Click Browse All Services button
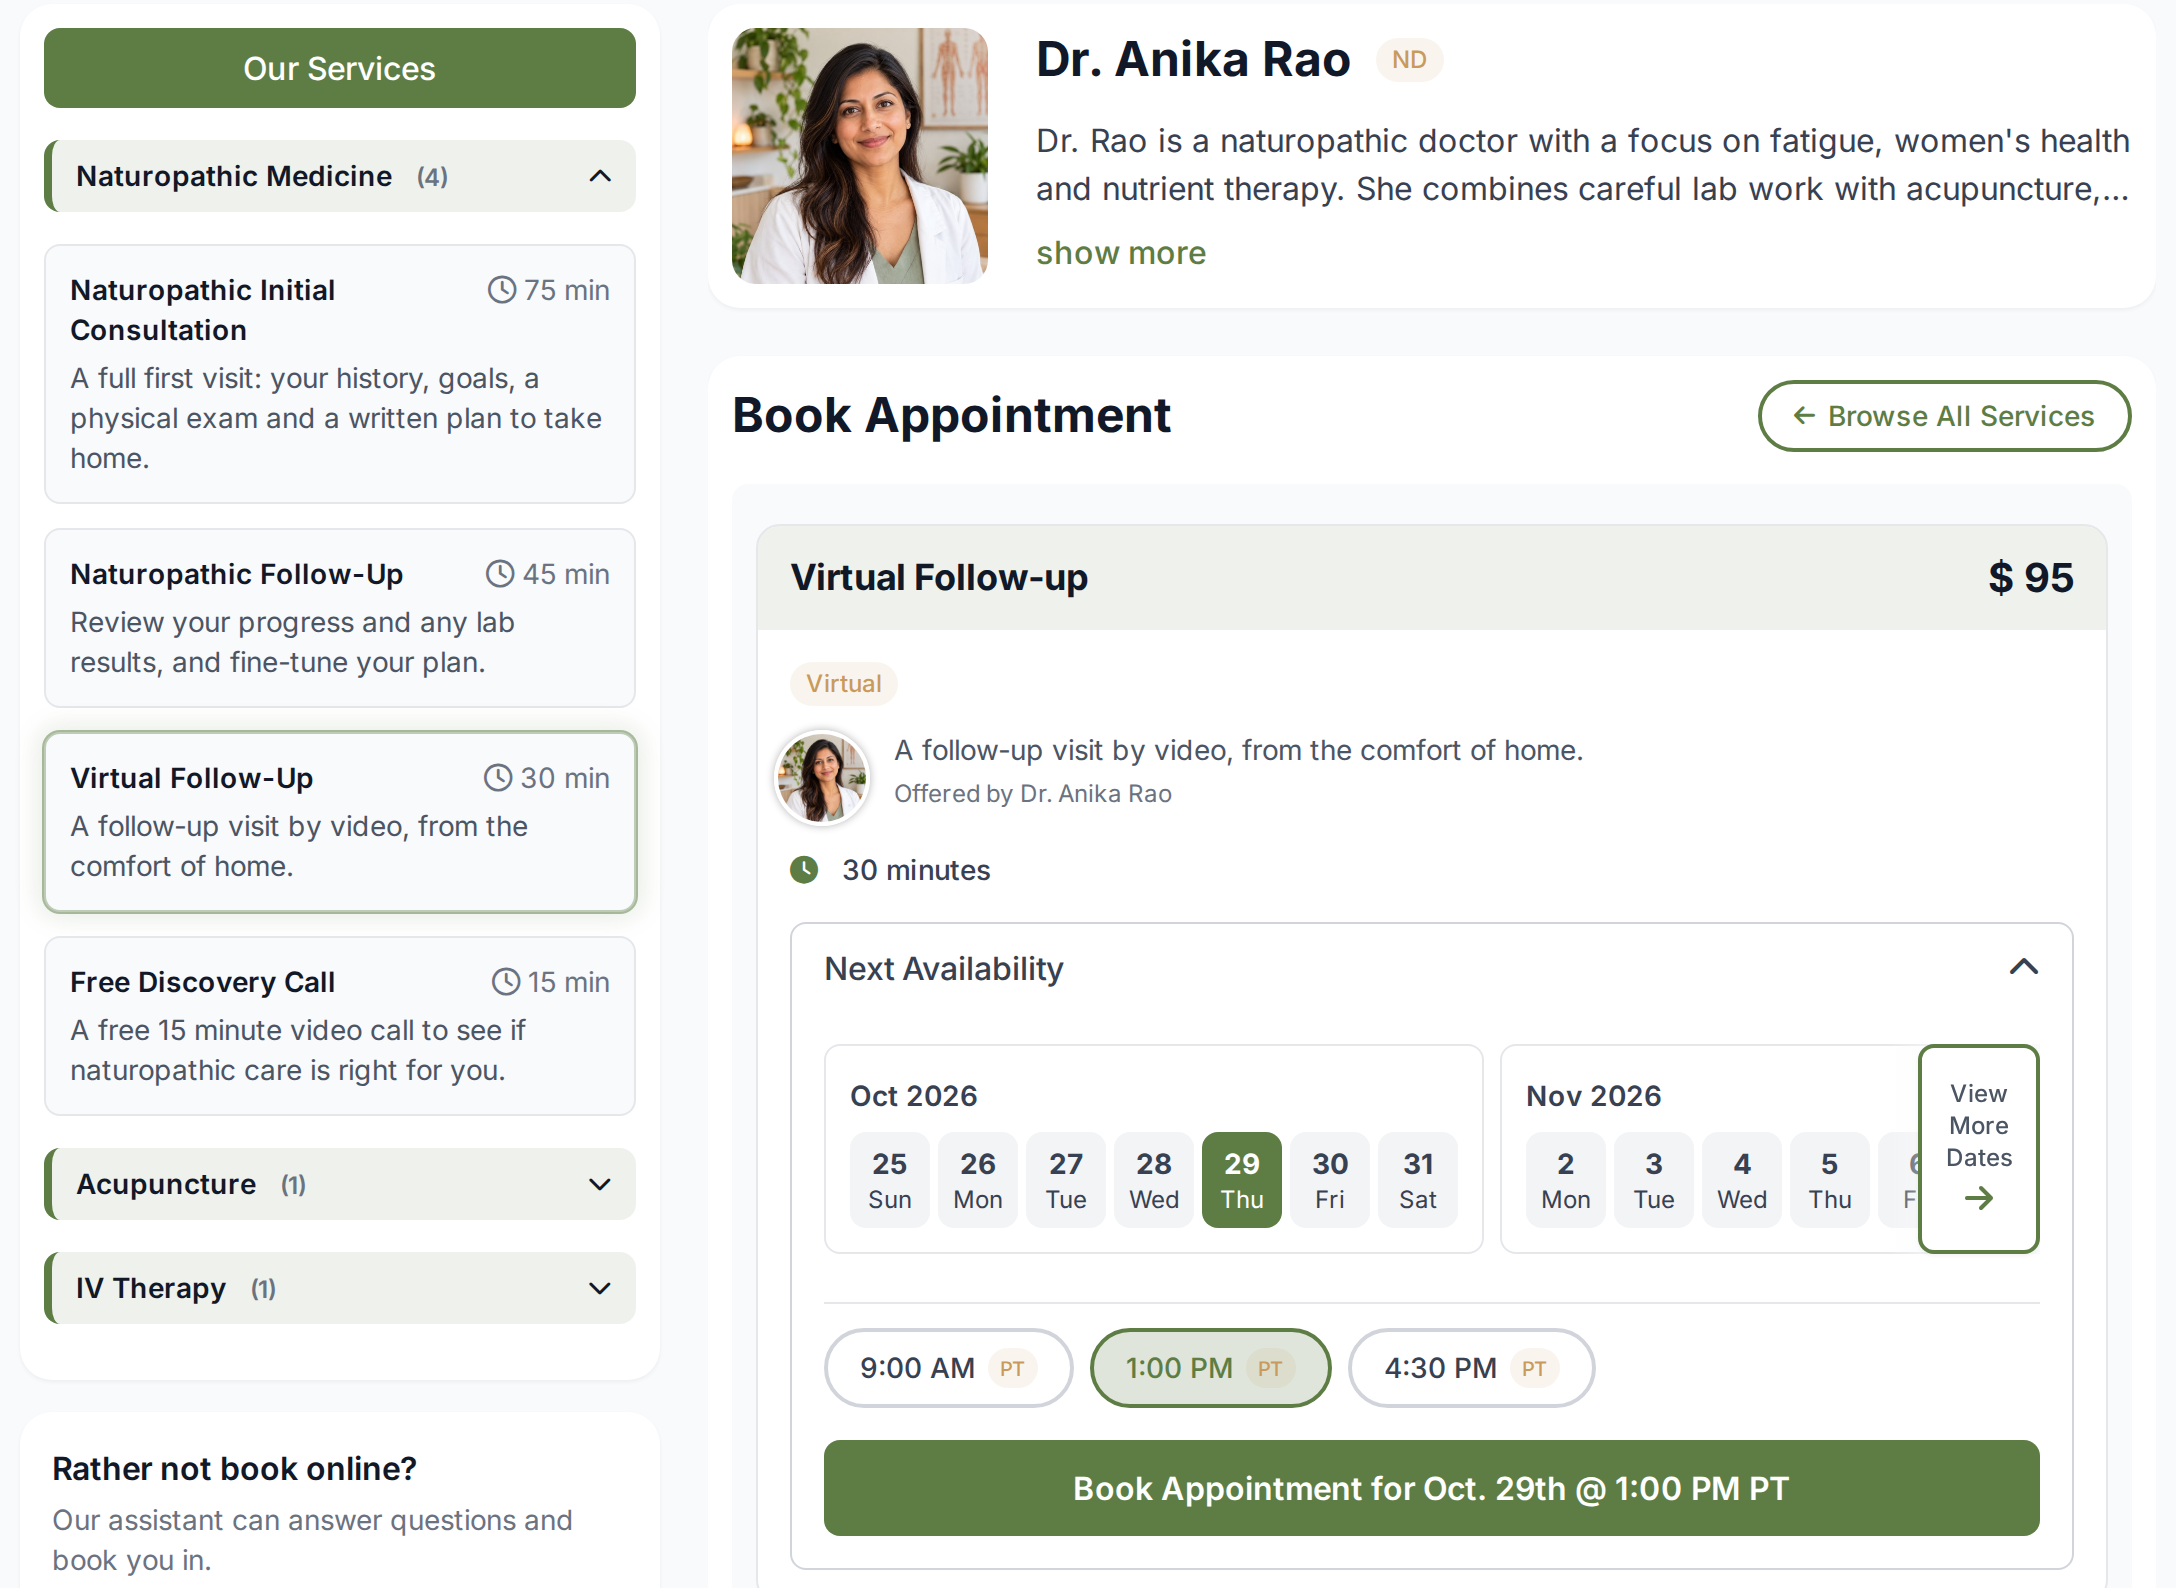The height and width of the screenshot is (1588, 2176). 1944,416
